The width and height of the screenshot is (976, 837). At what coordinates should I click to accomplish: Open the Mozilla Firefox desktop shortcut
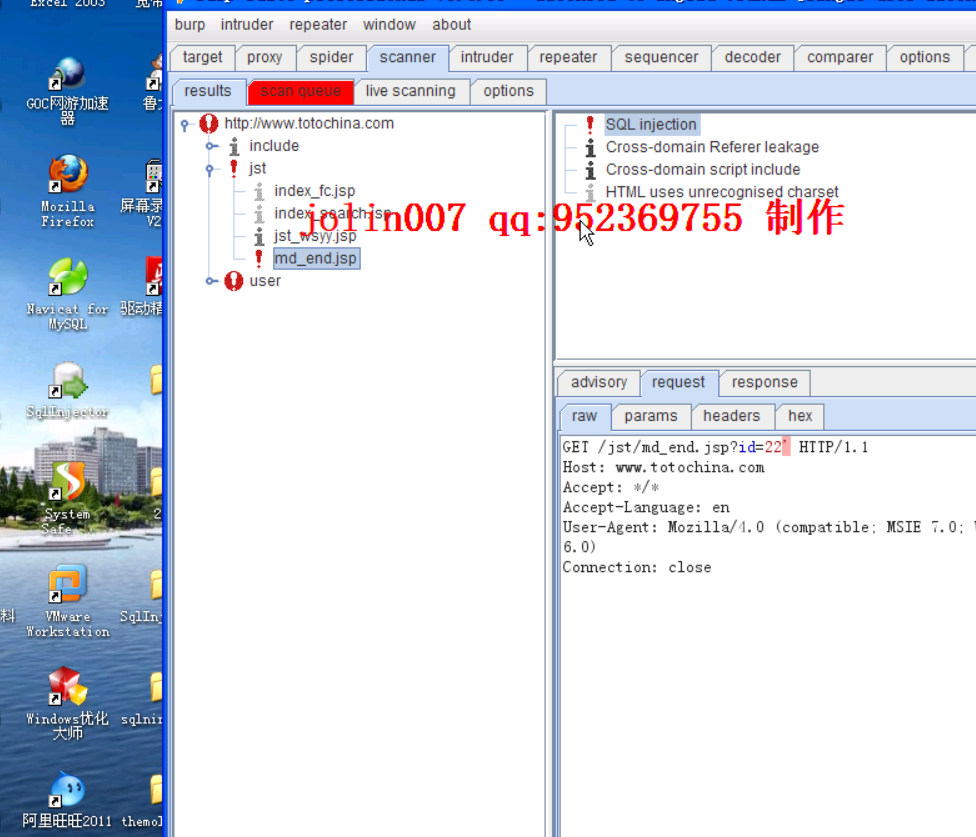pyautogui.click(x=68, y=190)
